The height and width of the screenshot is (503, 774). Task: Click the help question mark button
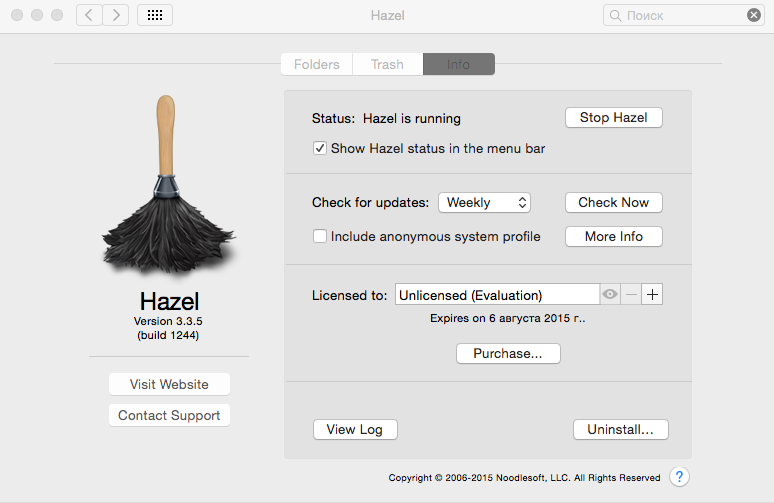click(679, 477)
